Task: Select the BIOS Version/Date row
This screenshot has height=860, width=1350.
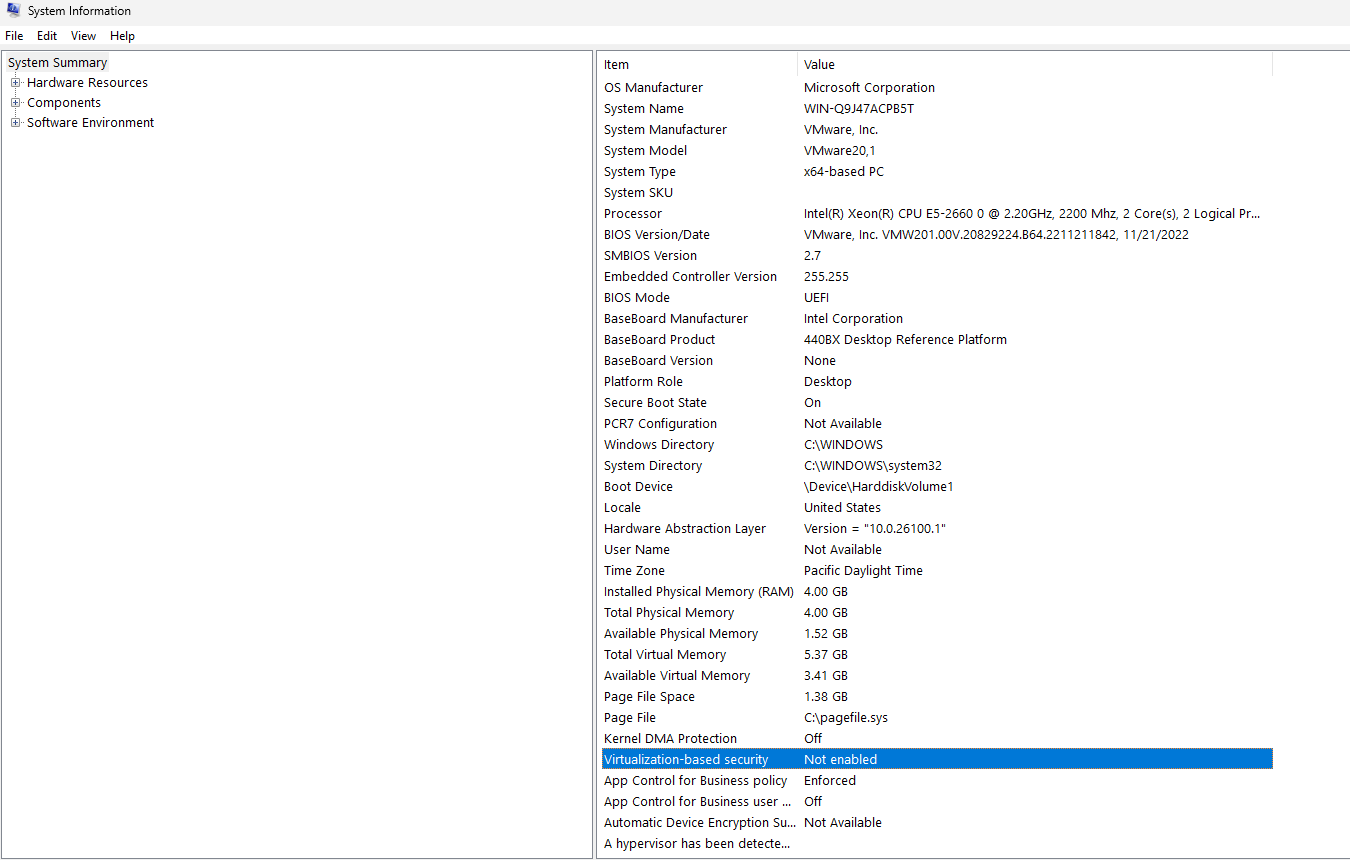Action: 937,235
